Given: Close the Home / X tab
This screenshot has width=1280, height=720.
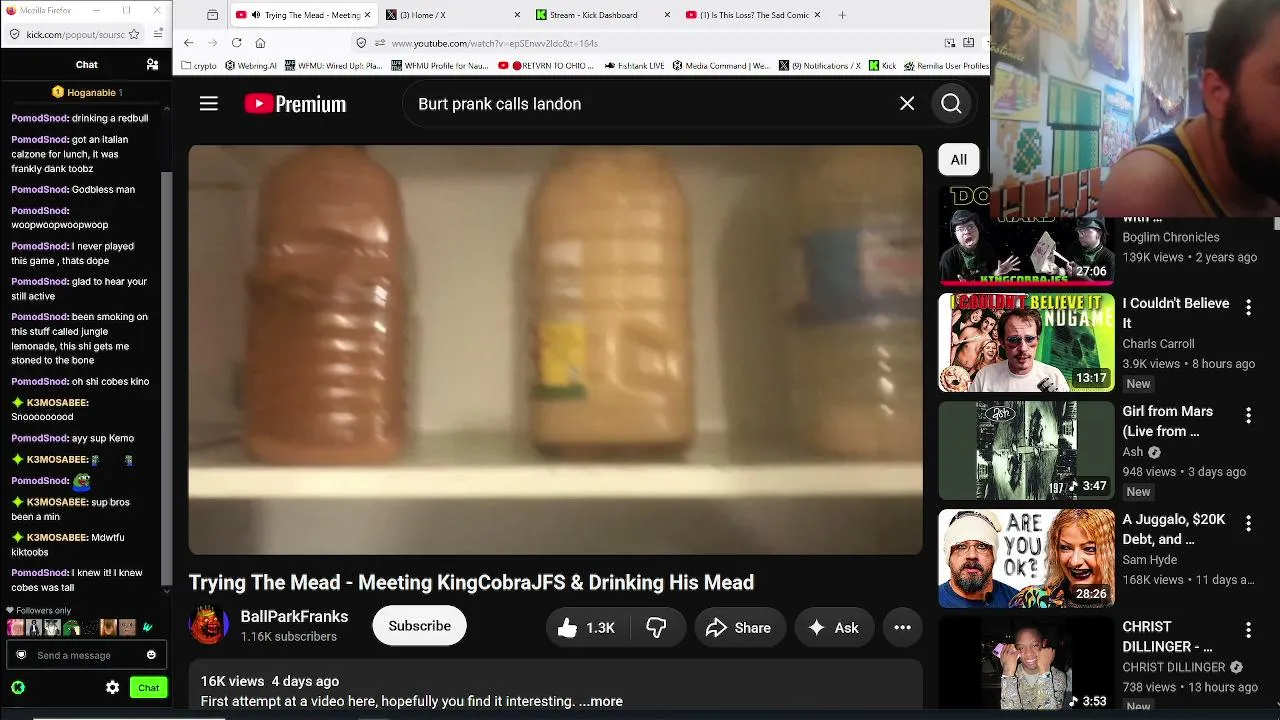Looking at the screenshot, I should [517, 15].
